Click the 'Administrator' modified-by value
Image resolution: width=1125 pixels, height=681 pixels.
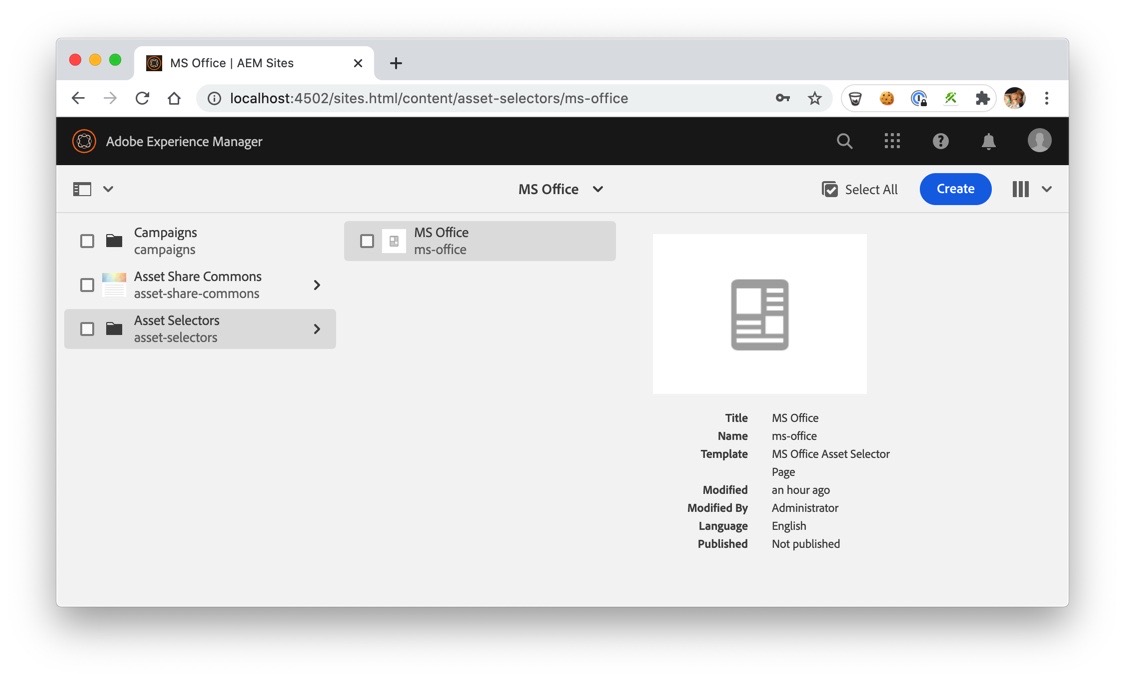tap(805, 508)
